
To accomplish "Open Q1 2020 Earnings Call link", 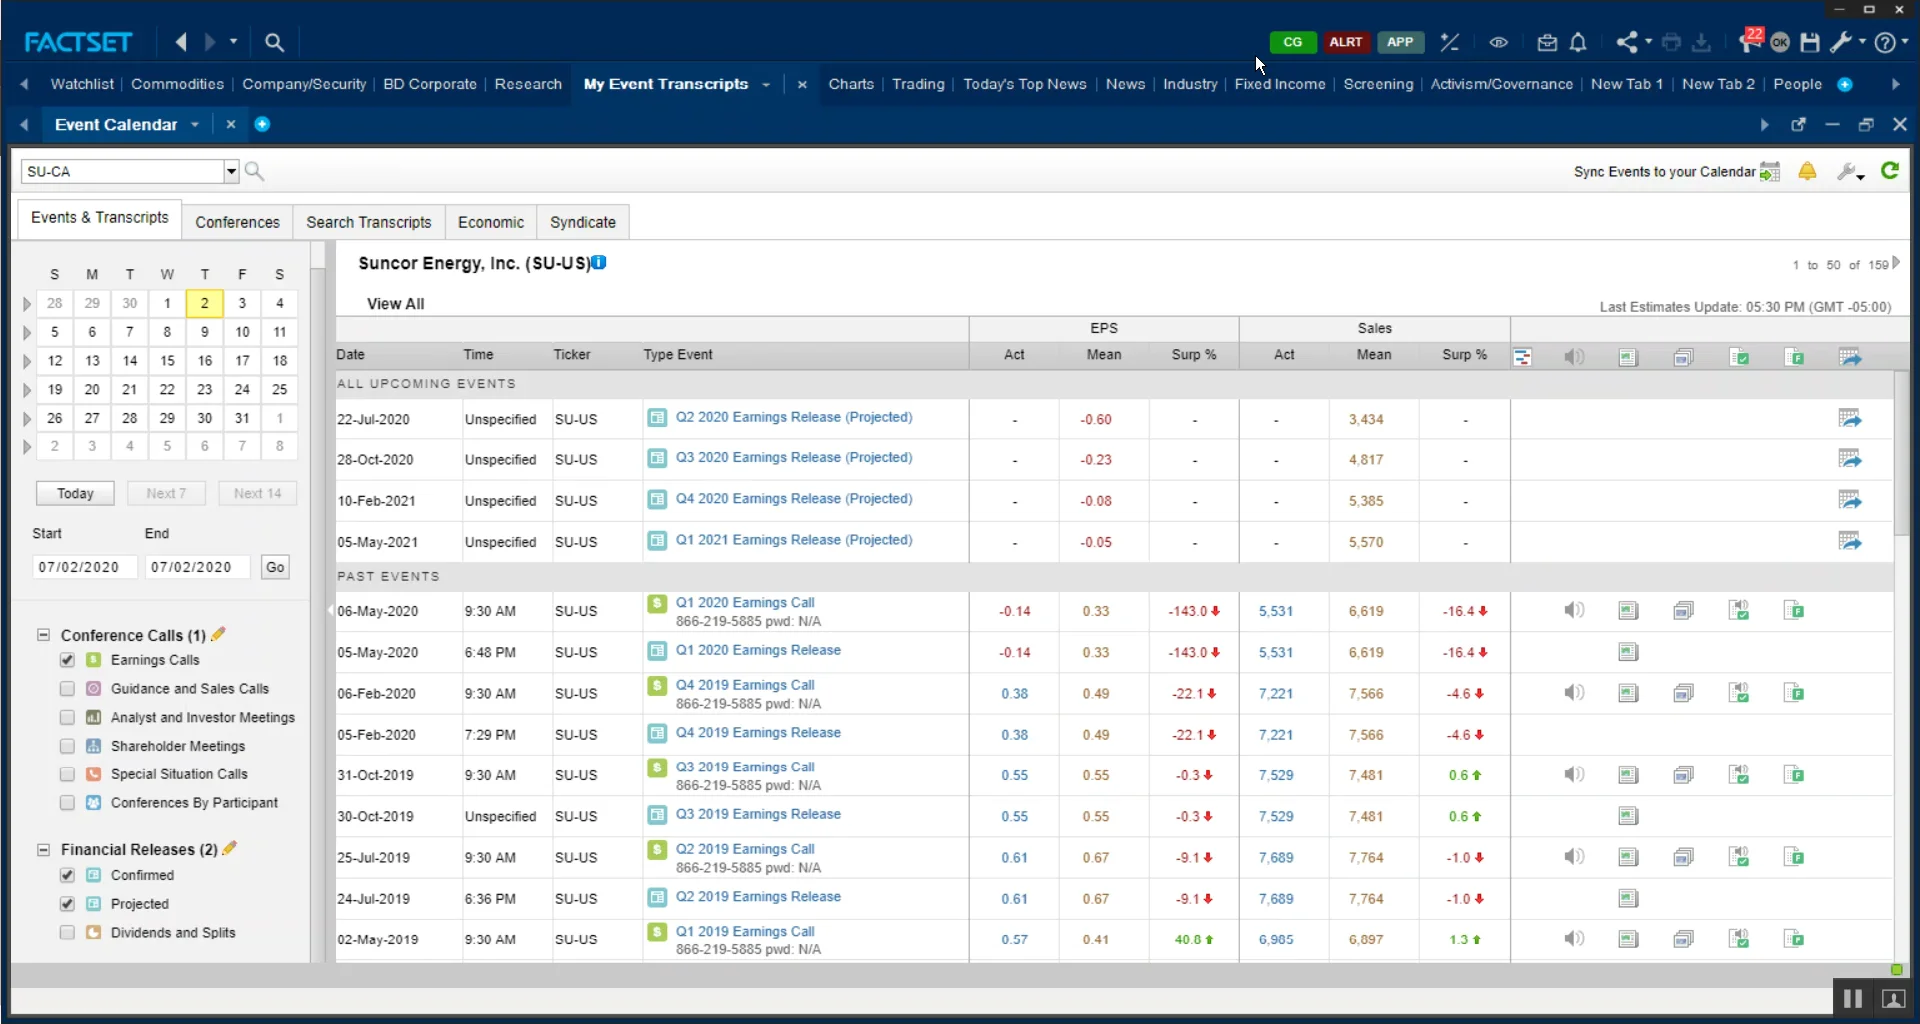I will pos(744,602).
